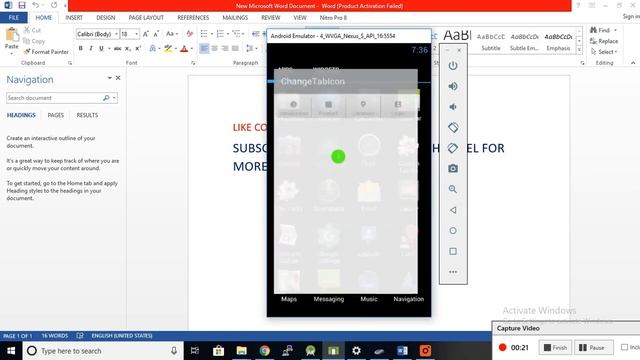Tap the emulator Home circle button

pyautogui.click(x=453, y=231)
